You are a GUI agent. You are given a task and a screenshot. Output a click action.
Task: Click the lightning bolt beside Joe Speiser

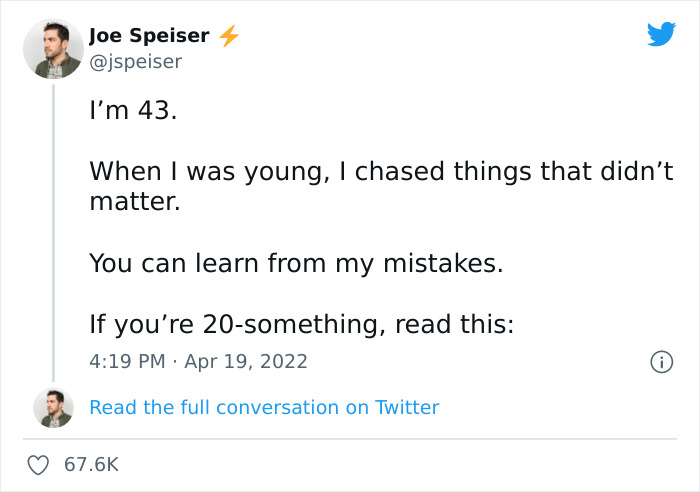[x=229, y=36]
